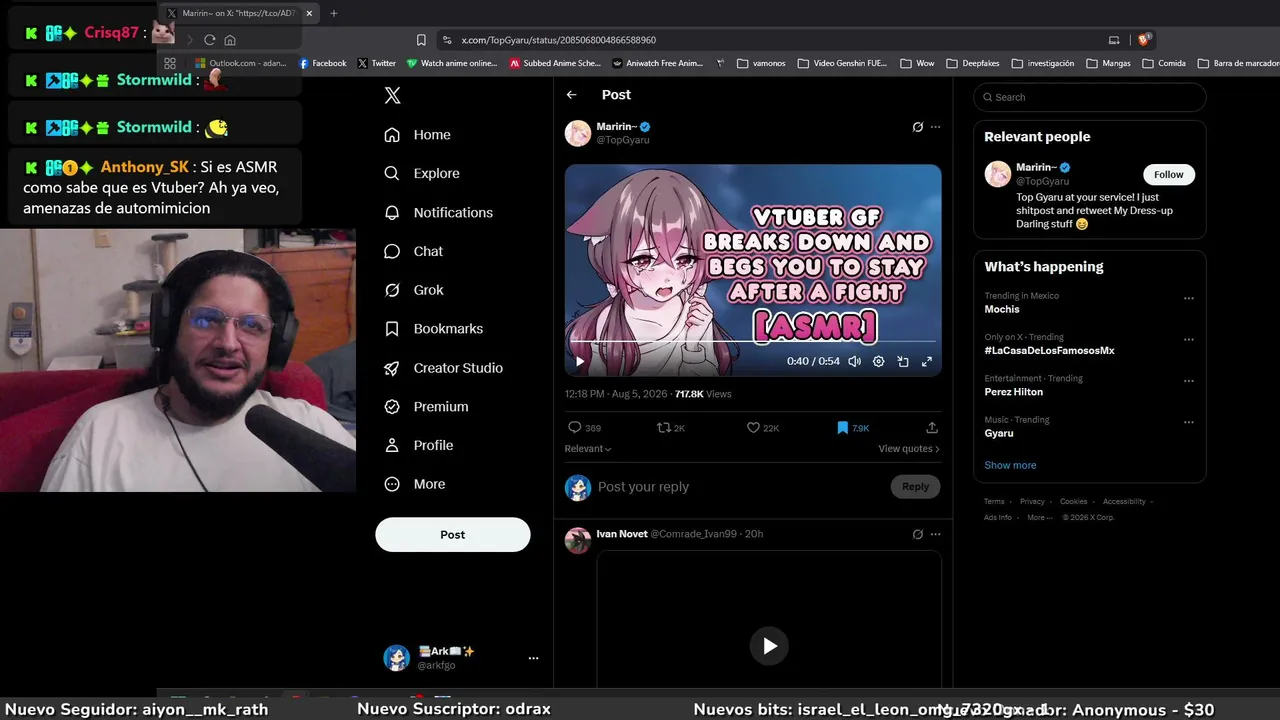This screenshot has width=1280, height=720.
Task: Click the white Post button in the sidebar
Action: tap(453, 534)
